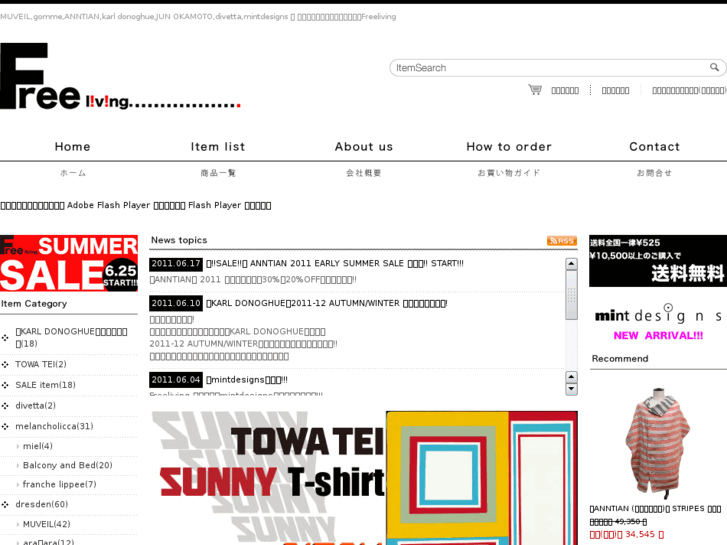Image resolution: width=727 pixels, height=545 pixels.
Task: Open the dresden(60) category
Action: pyautogui.click(x=41, y=504)
